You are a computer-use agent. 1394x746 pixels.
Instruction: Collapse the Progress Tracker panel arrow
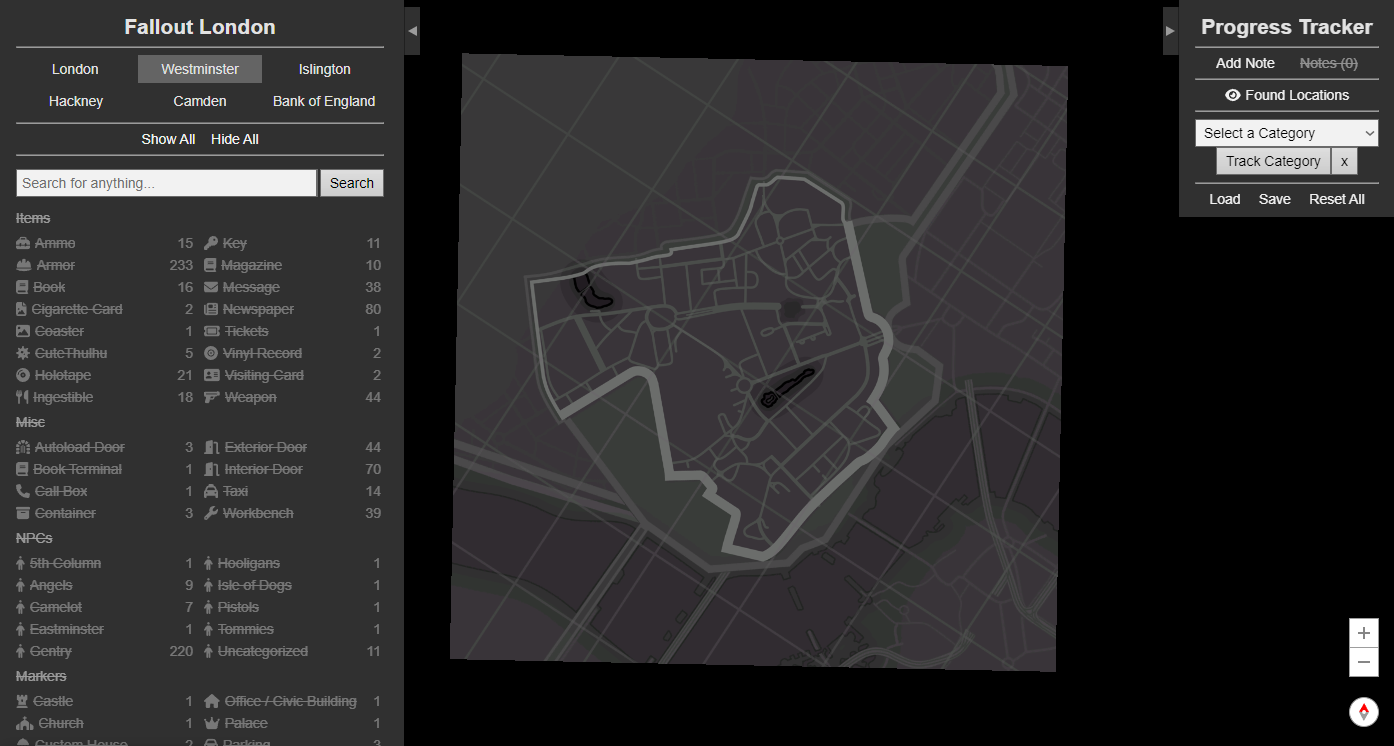coord(1171,31)
